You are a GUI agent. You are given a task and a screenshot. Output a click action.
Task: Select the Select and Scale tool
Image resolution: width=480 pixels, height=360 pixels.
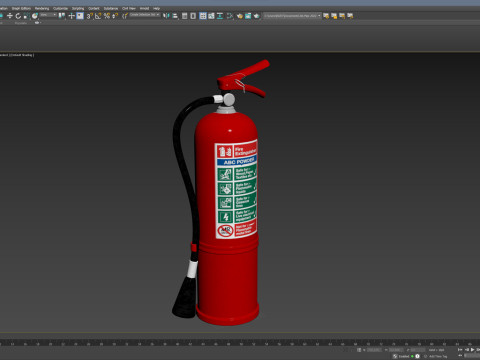pyautogui.click(x=26, y=16)
